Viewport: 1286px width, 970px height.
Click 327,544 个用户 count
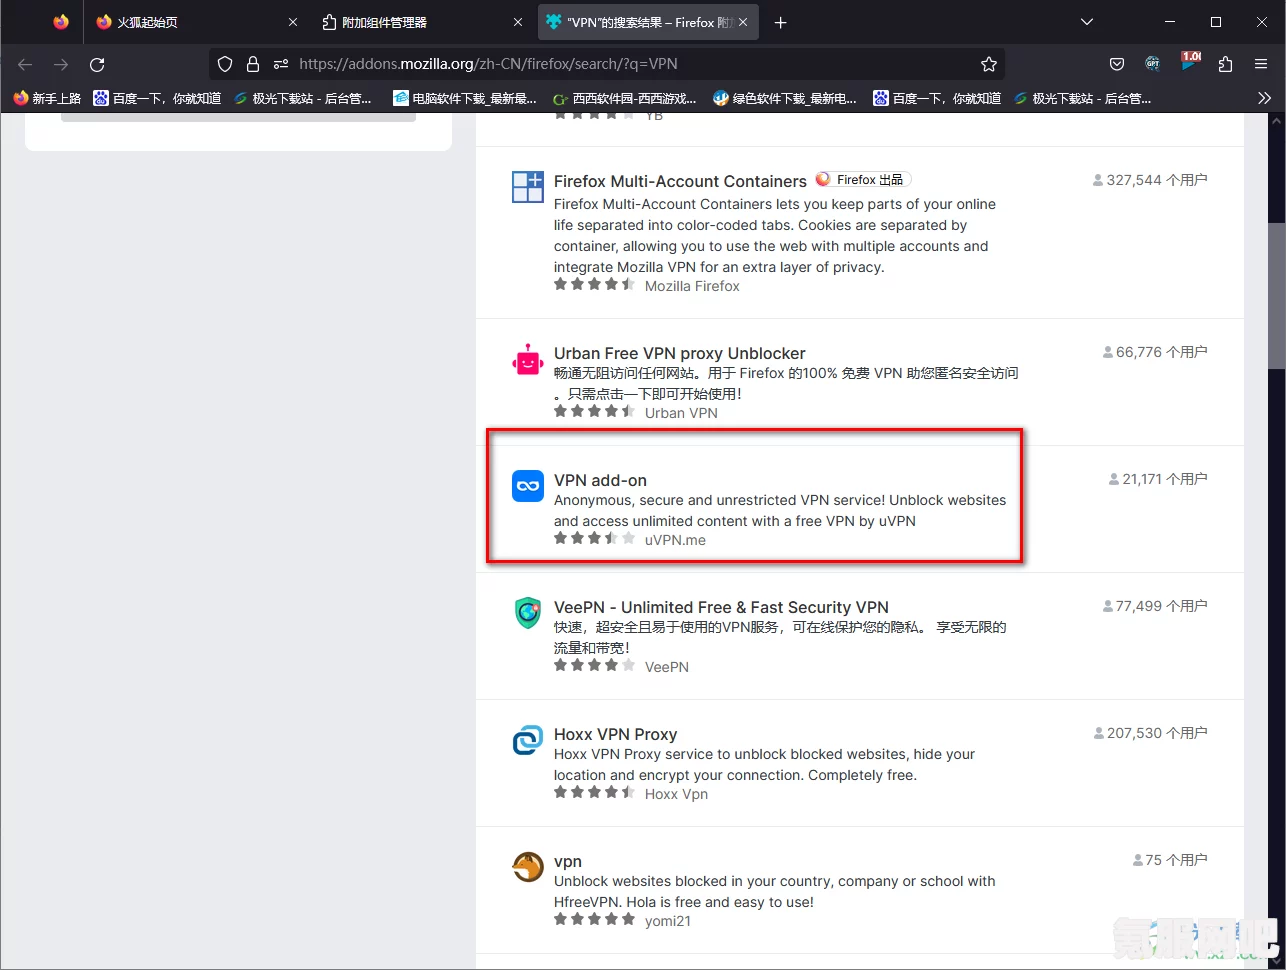pyautogui.click(x=1150, y=180)
